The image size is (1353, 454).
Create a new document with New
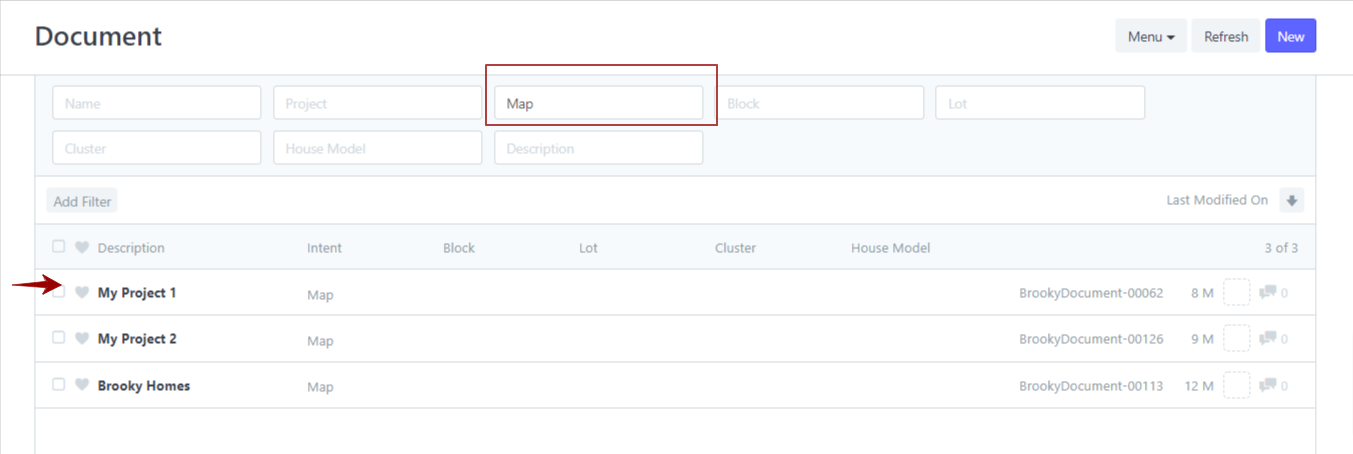pyautogui.click(x=1290, y=37)
